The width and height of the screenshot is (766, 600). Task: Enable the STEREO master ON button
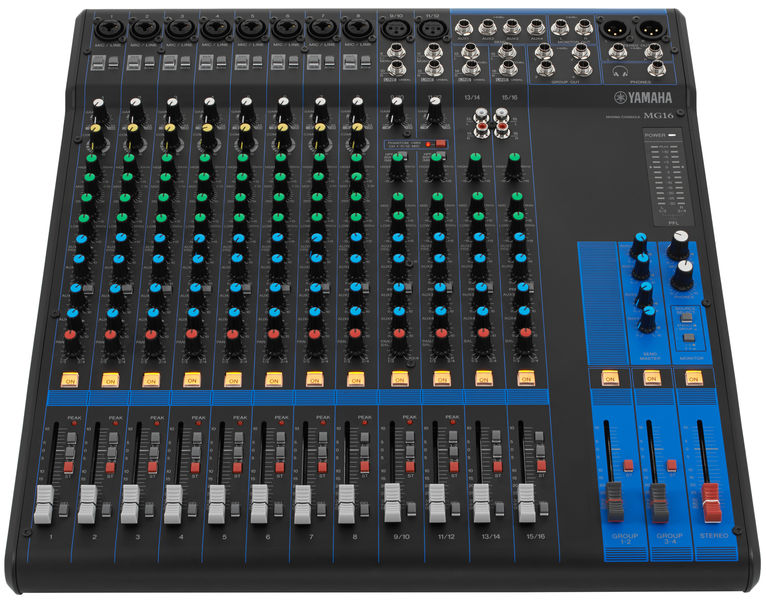(693, 378)
